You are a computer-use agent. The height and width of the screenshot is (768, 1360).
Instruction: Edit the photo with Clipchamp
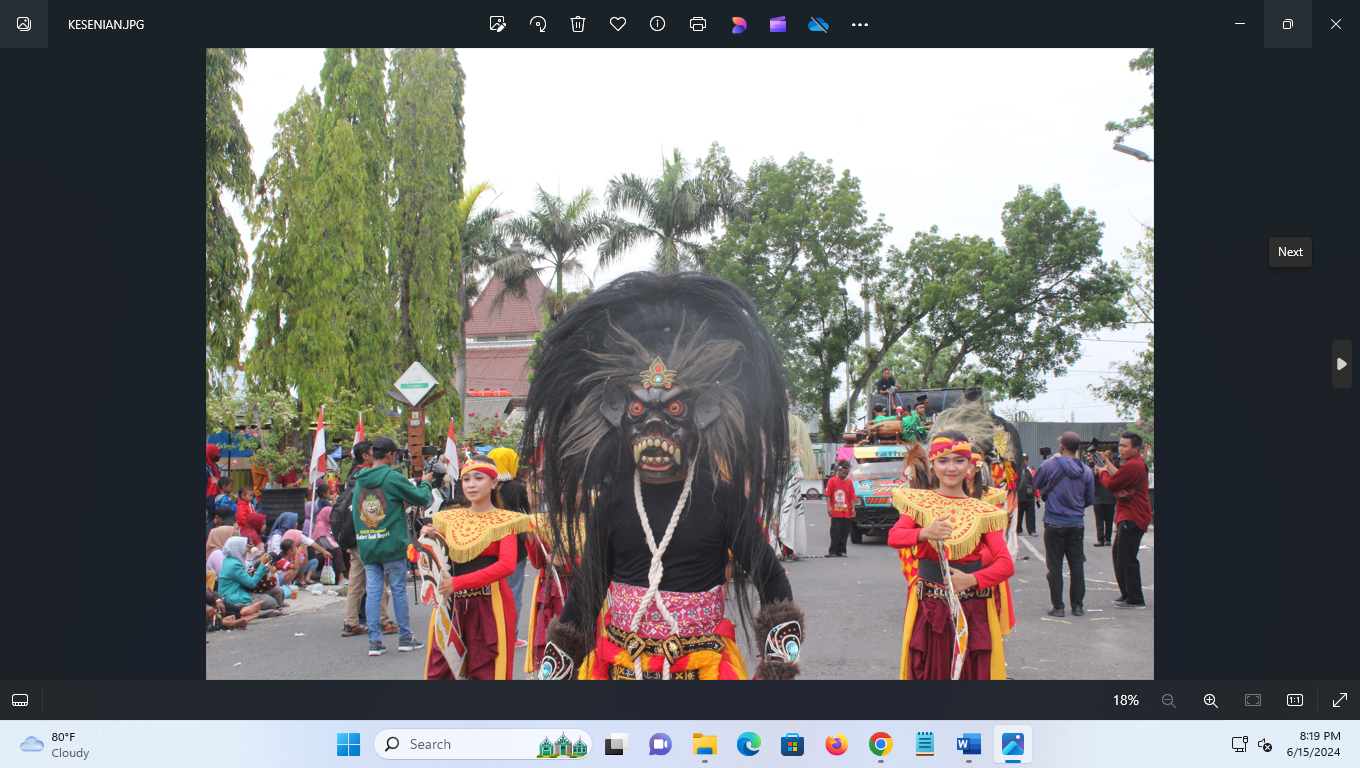coord(778,24)
